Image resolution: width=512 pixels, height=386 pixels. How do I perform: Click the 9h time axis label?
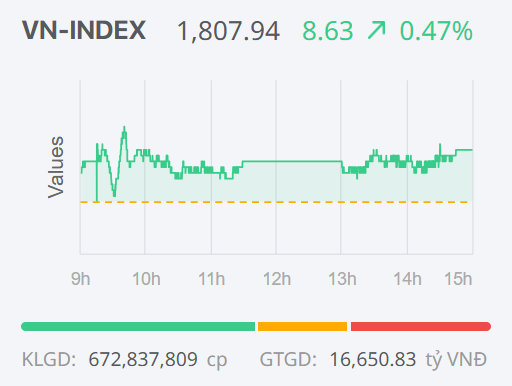click(x=80, y=279)
